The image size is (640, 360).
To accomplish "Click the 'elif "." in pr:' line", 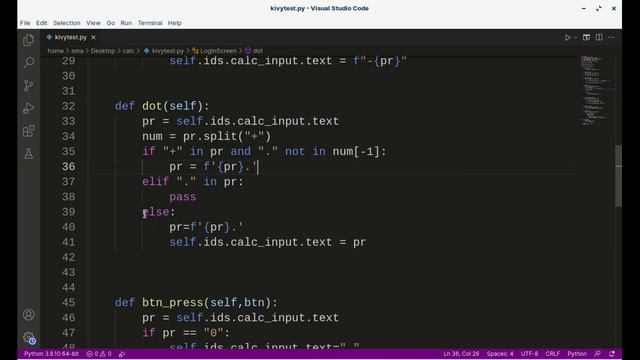I will pyautogui.click(x=193, y=182).
